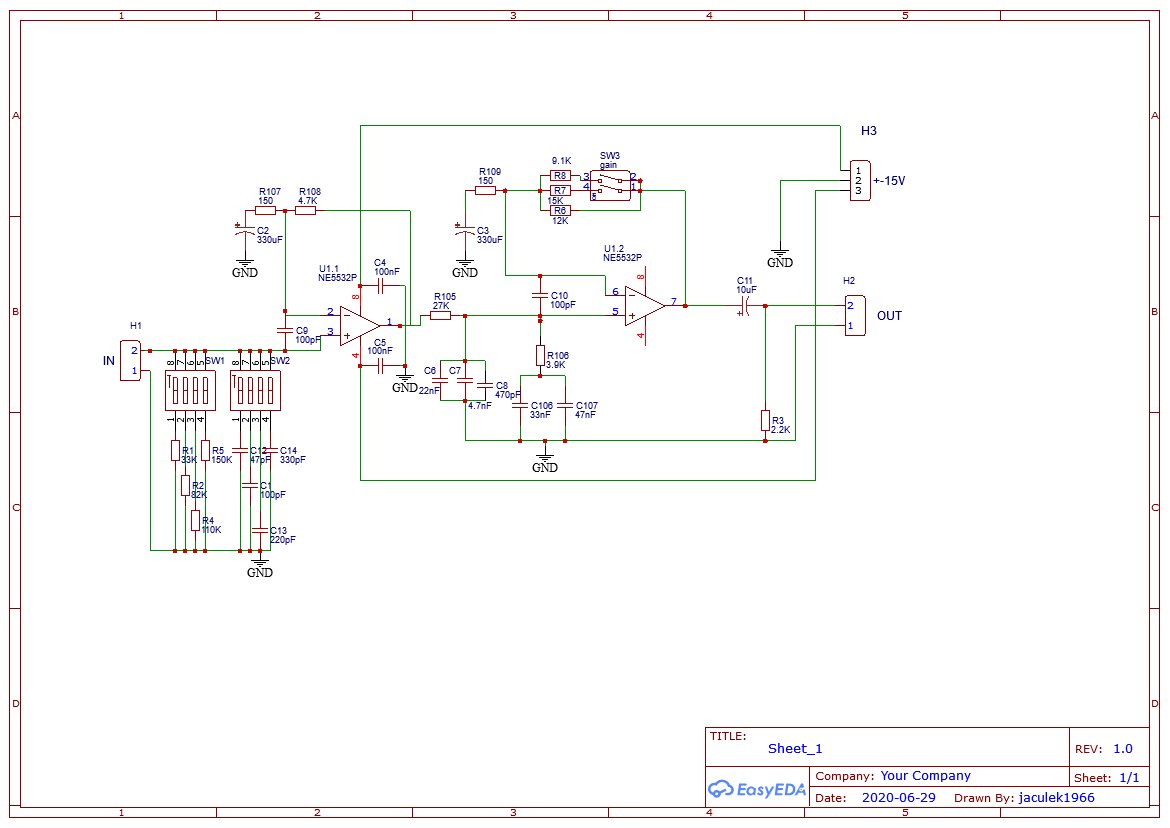Pick the H1 IN connector symbol
The height and width of the screenshot is (828, 1170).
133,360
